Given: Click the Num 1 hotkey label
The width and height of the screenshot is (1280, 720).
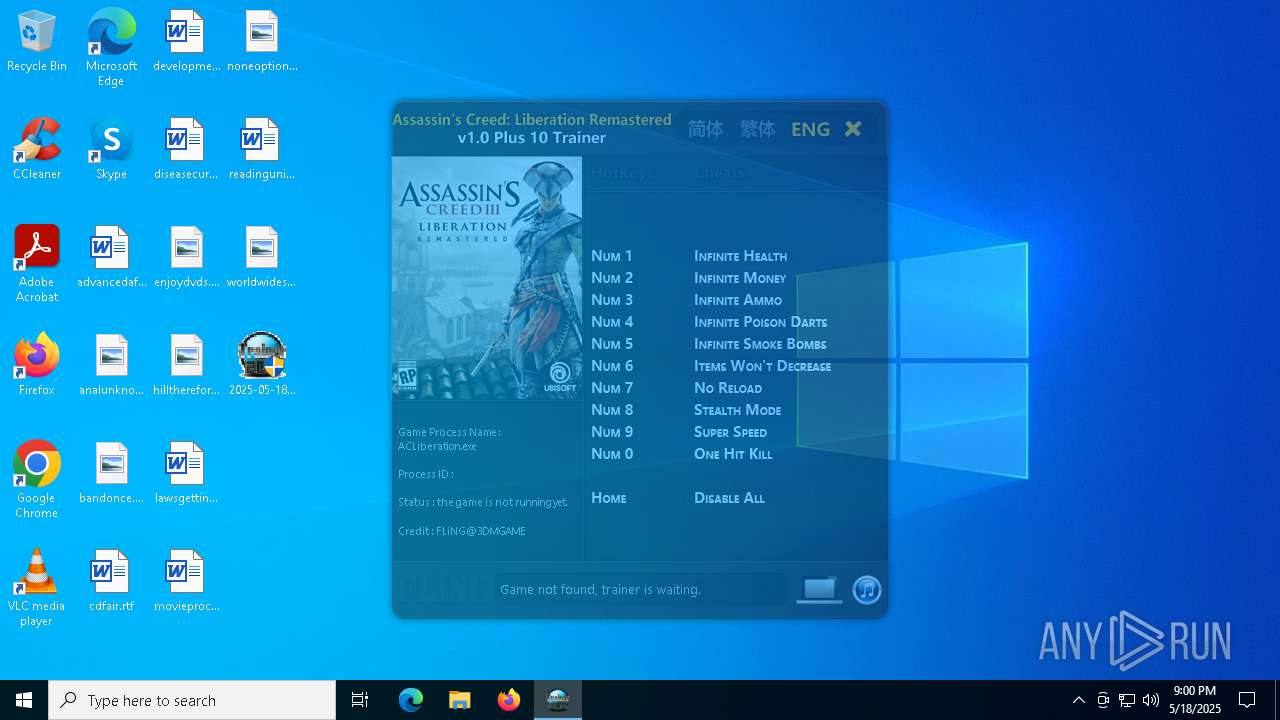Looking at the screenshot, I should 612,256.
